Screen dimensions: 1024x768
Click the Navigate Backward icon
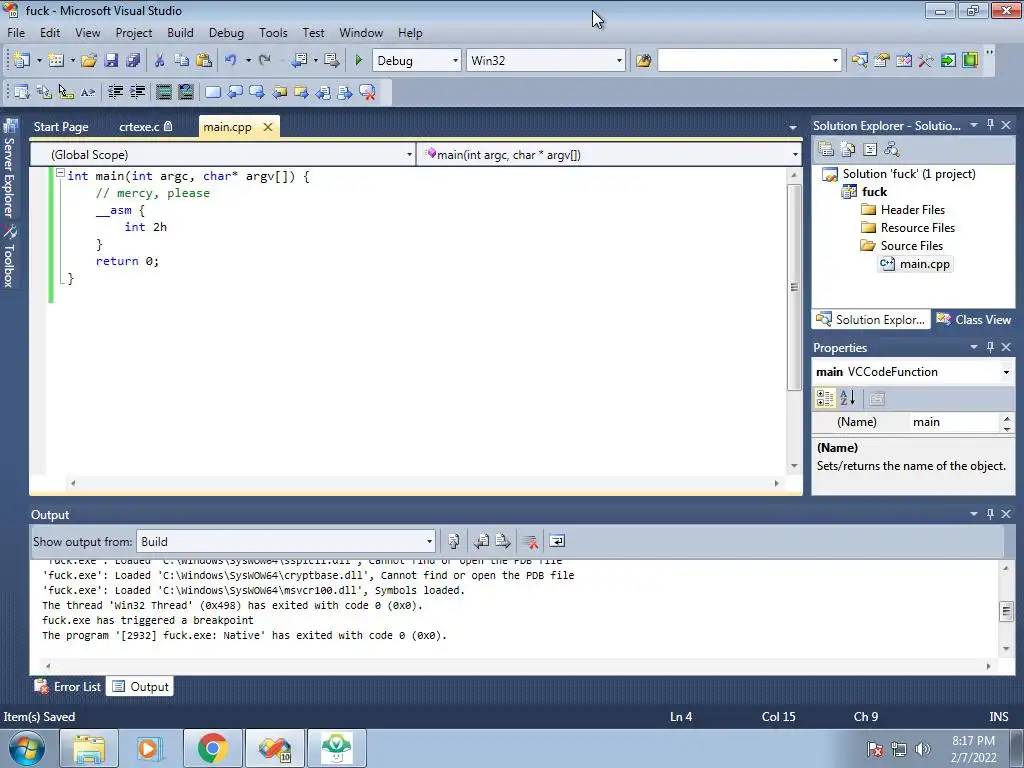299,61
